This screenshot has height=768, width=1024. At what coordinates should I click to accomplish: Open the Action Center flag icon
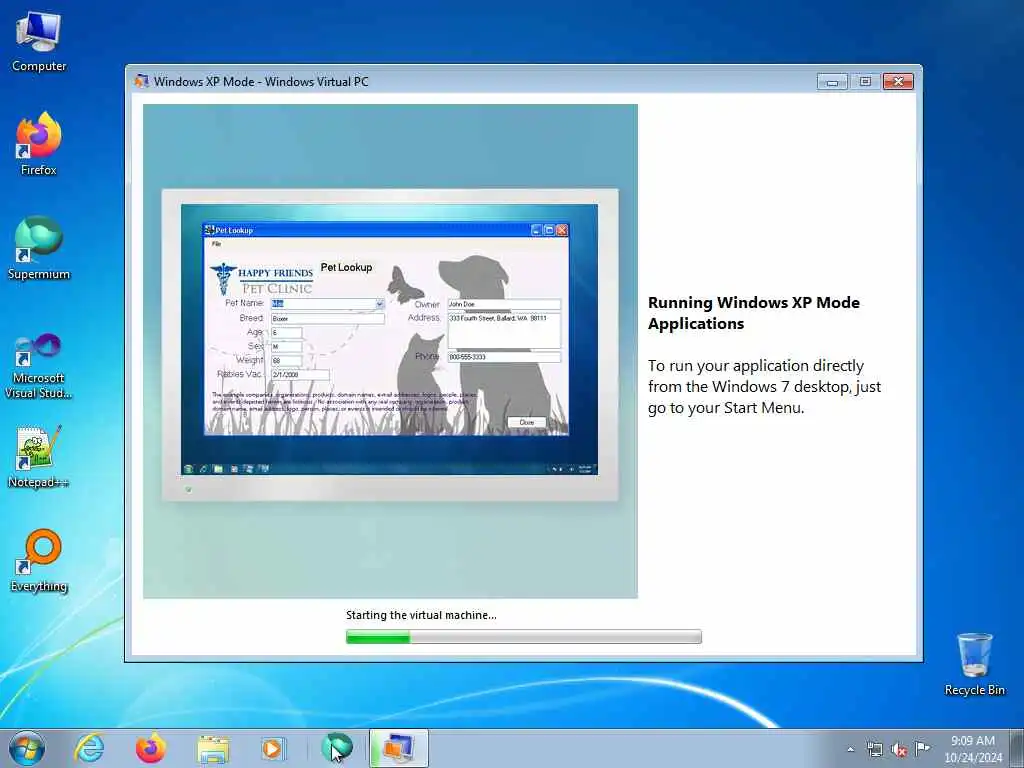pos(922,748)
